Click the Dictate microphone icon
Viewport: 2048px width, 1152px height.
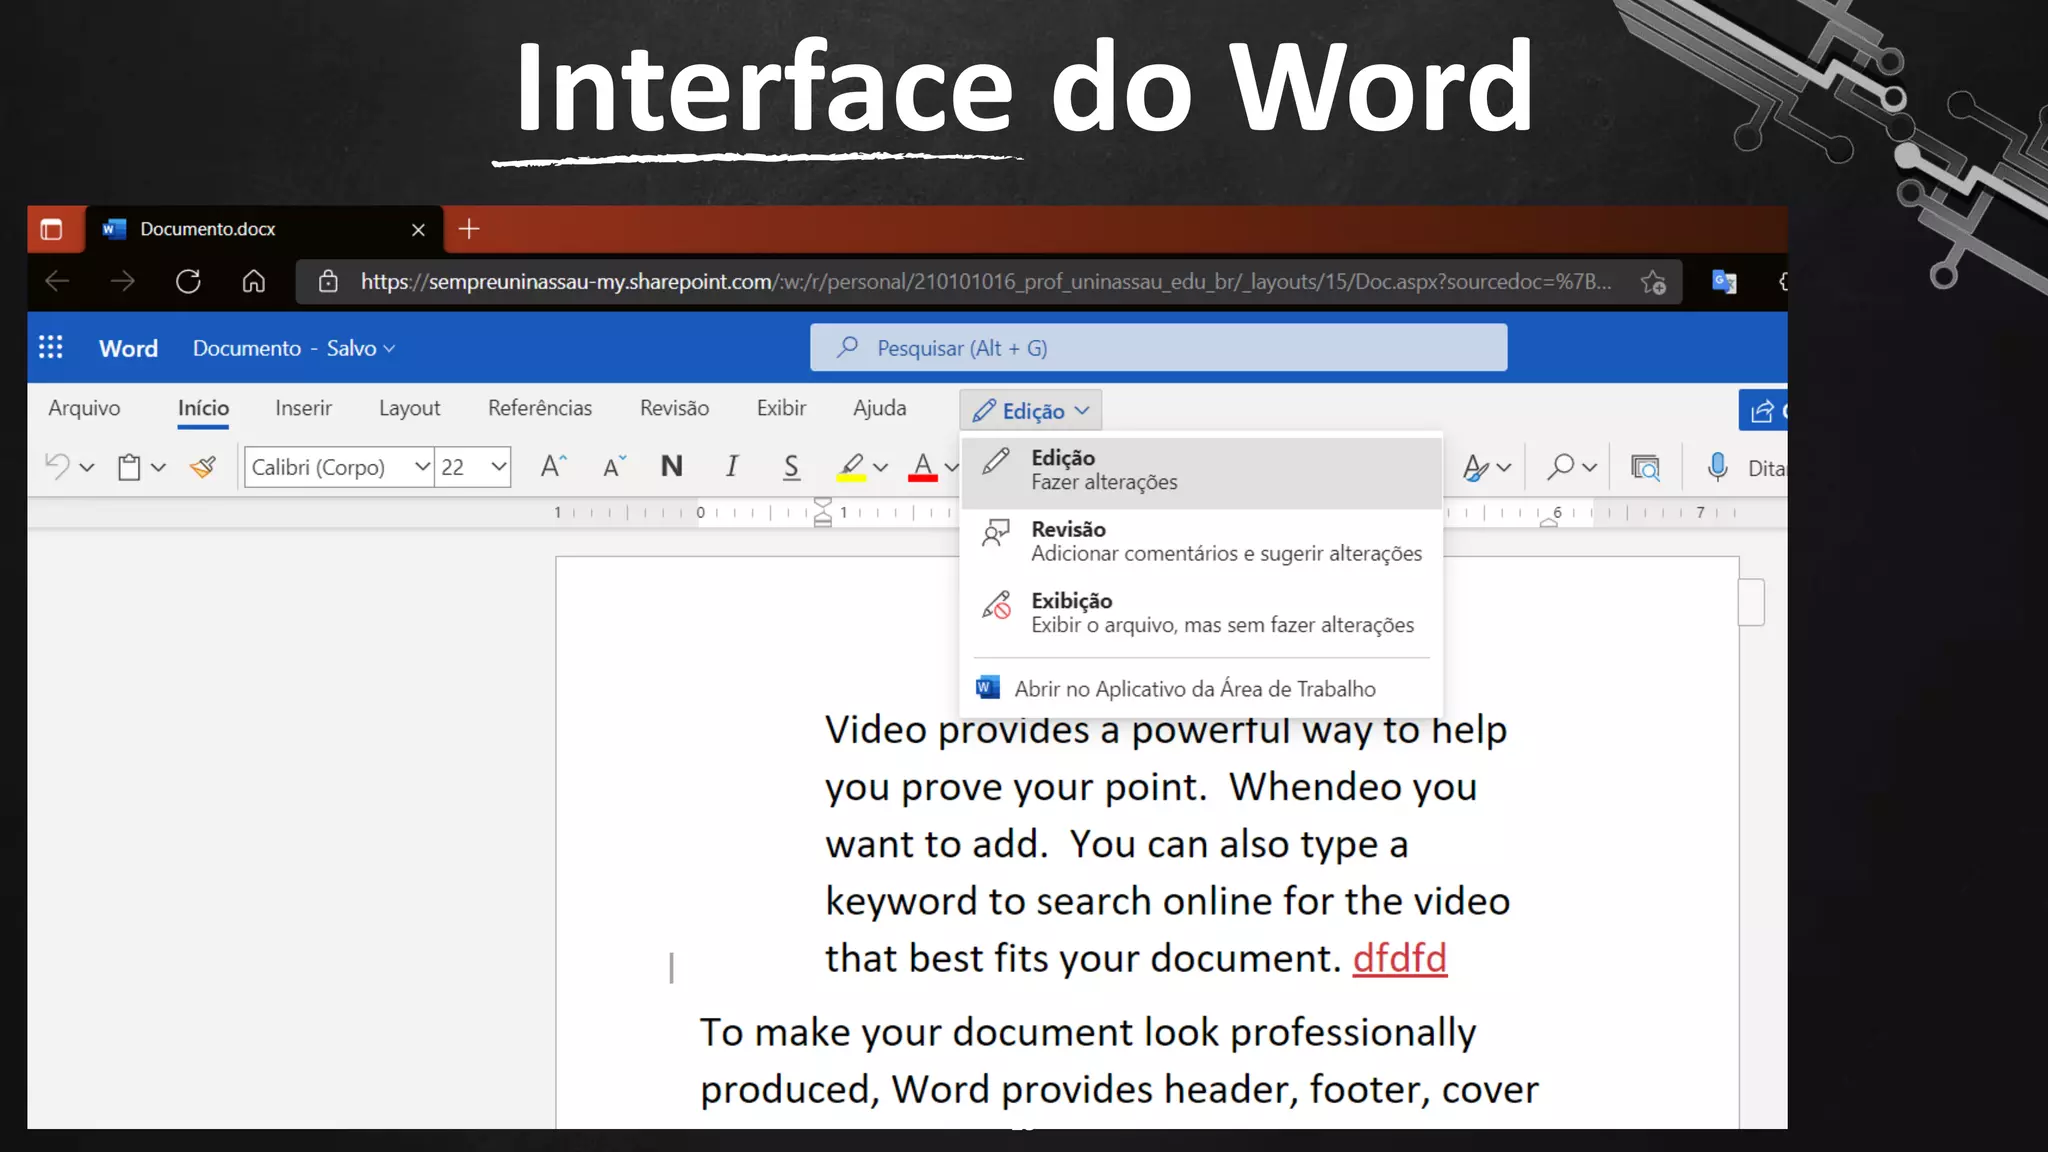coord(1717,467)
